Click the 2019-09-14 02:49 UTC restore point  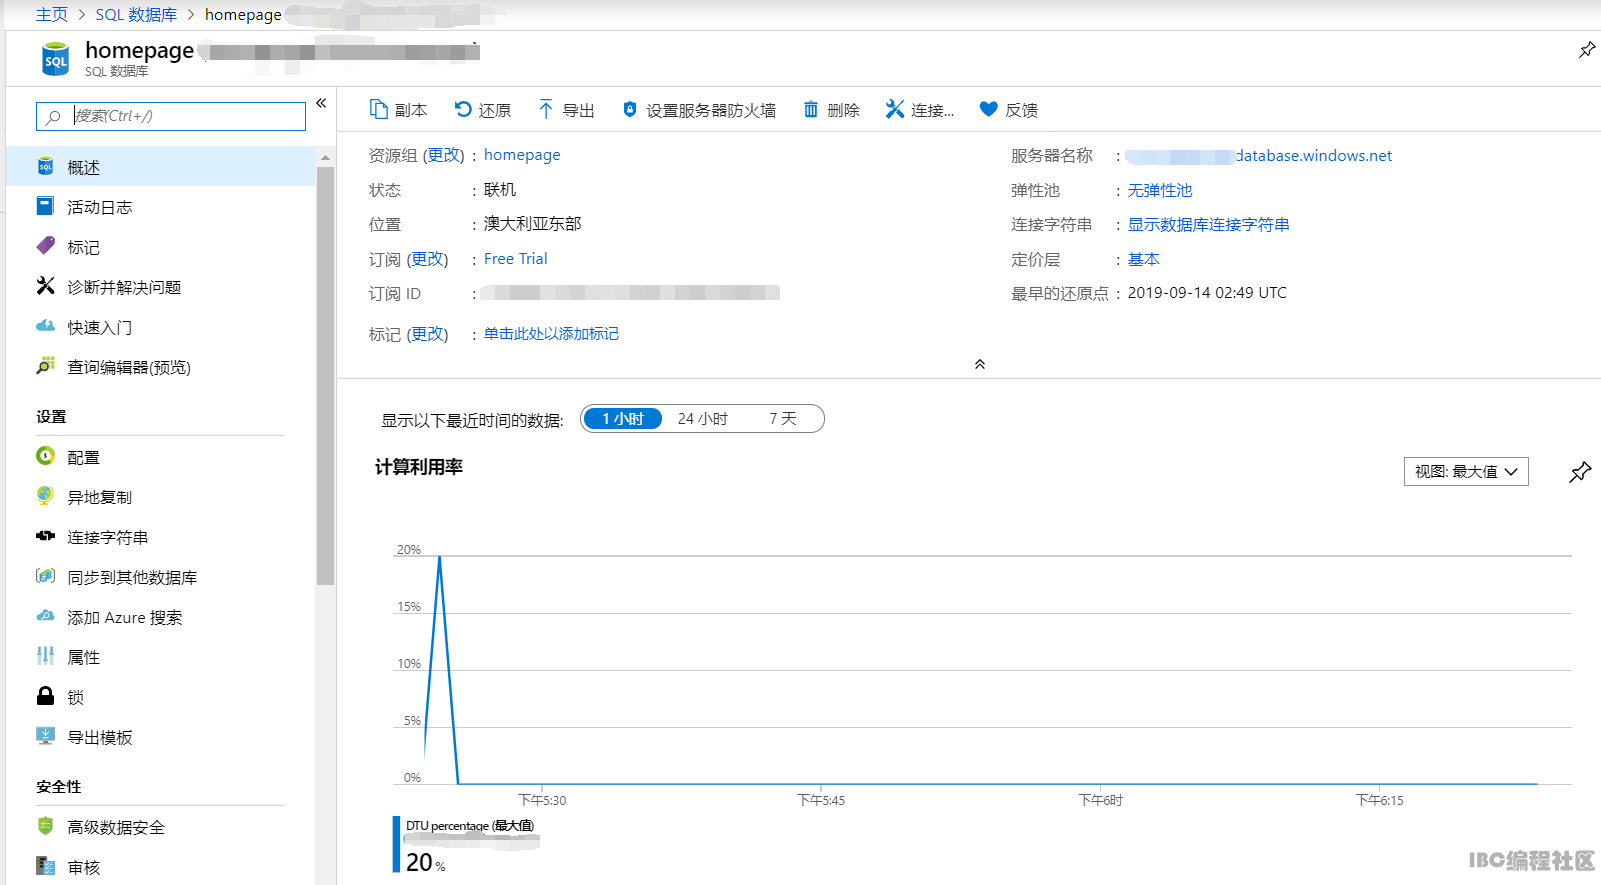pos(1207,293)
